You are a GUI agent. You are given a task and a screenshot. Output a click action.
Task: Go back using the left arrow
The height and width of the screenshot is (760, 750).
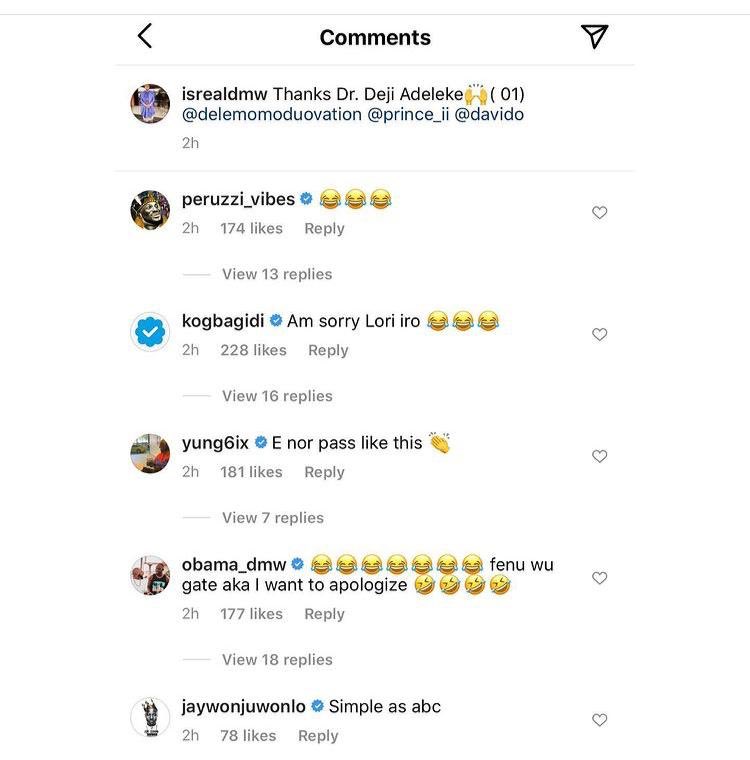145,37
